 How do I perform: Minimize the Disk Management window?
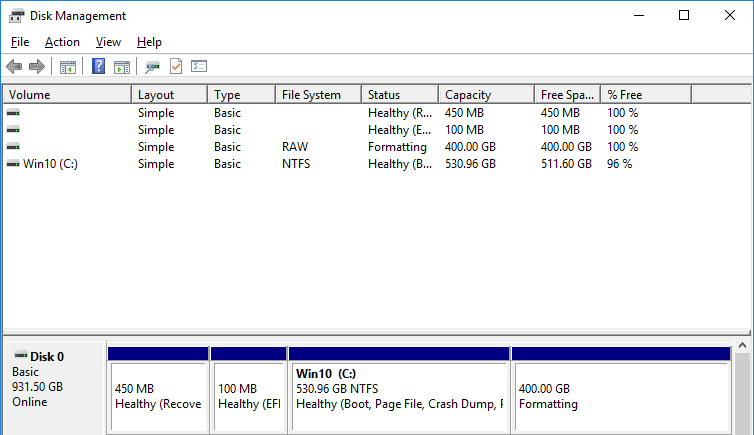(x=639, y=15)
